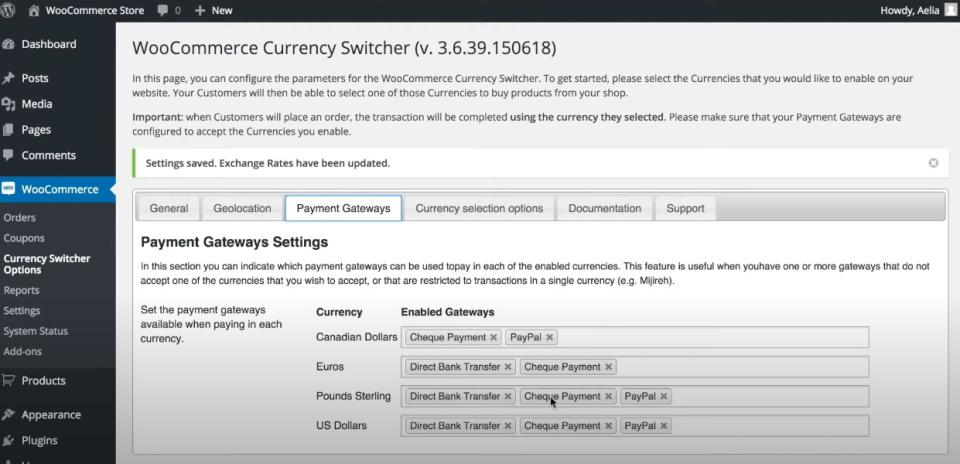This screenshot has height=464, width=960.
Task: Click in the Euros gateways input field
Action: pos(740,367)
